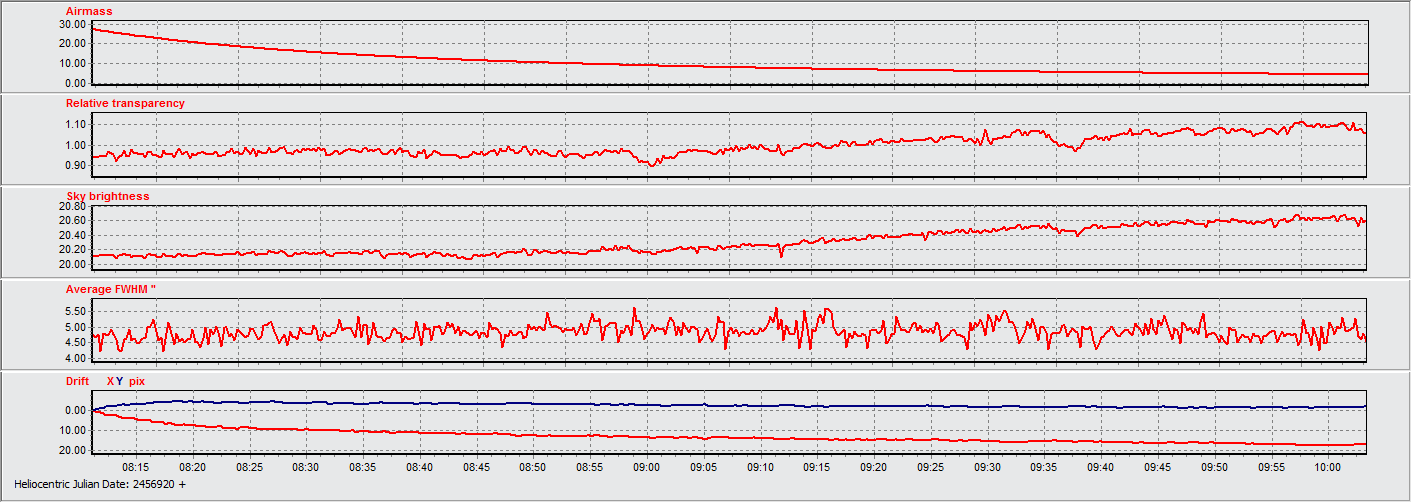
Task: Click the Airmass chart title
Action: coord(89,11)
